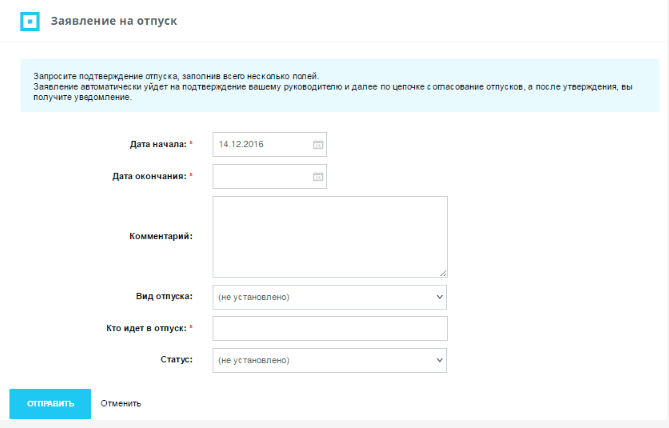This screenshot has height=428, width=669.
Task: Click the Статус label
Action: click(x=176, y=359)
